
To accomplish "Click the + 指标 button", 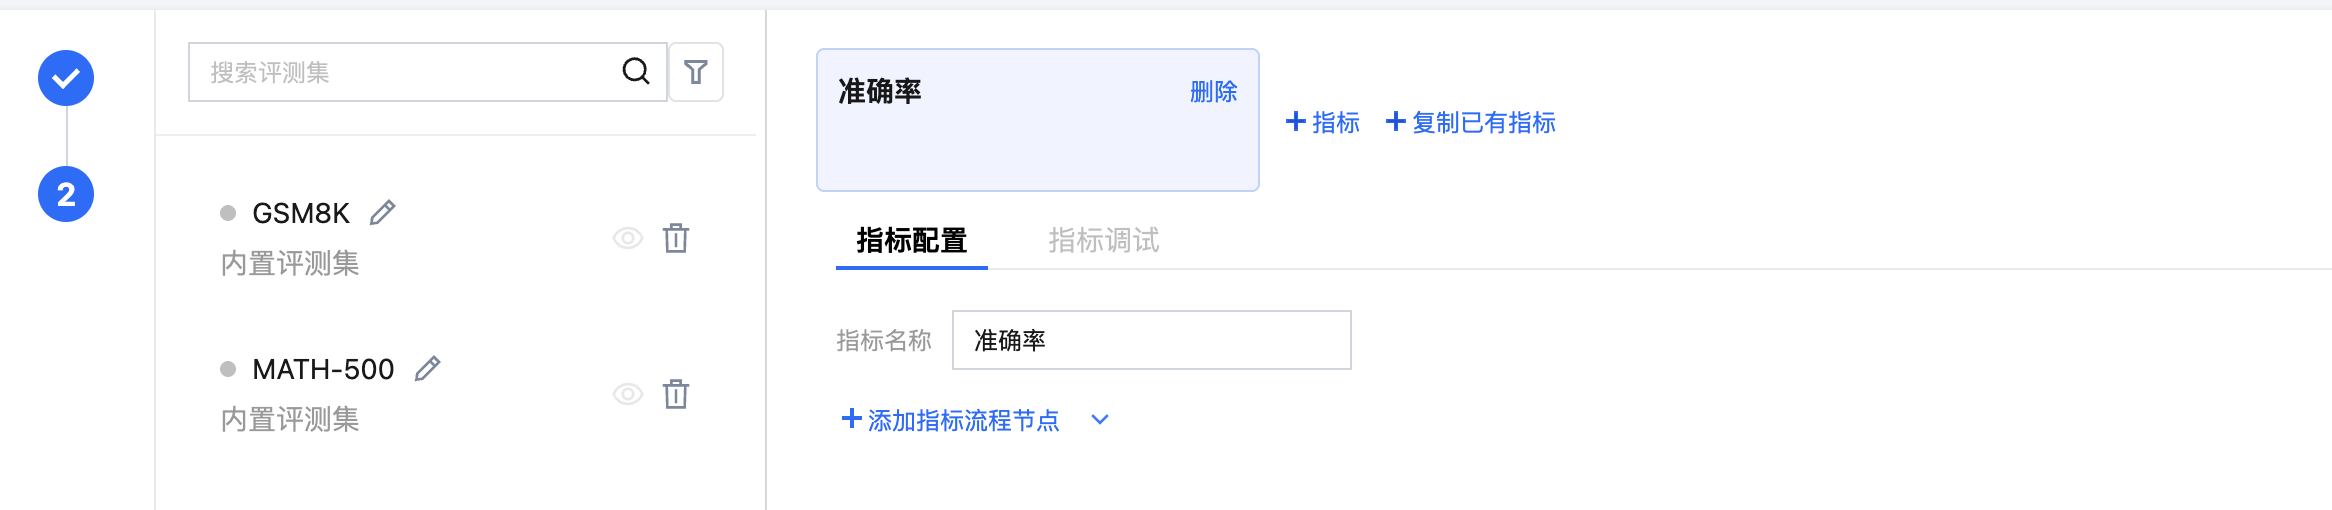I will pos(1322,122).
